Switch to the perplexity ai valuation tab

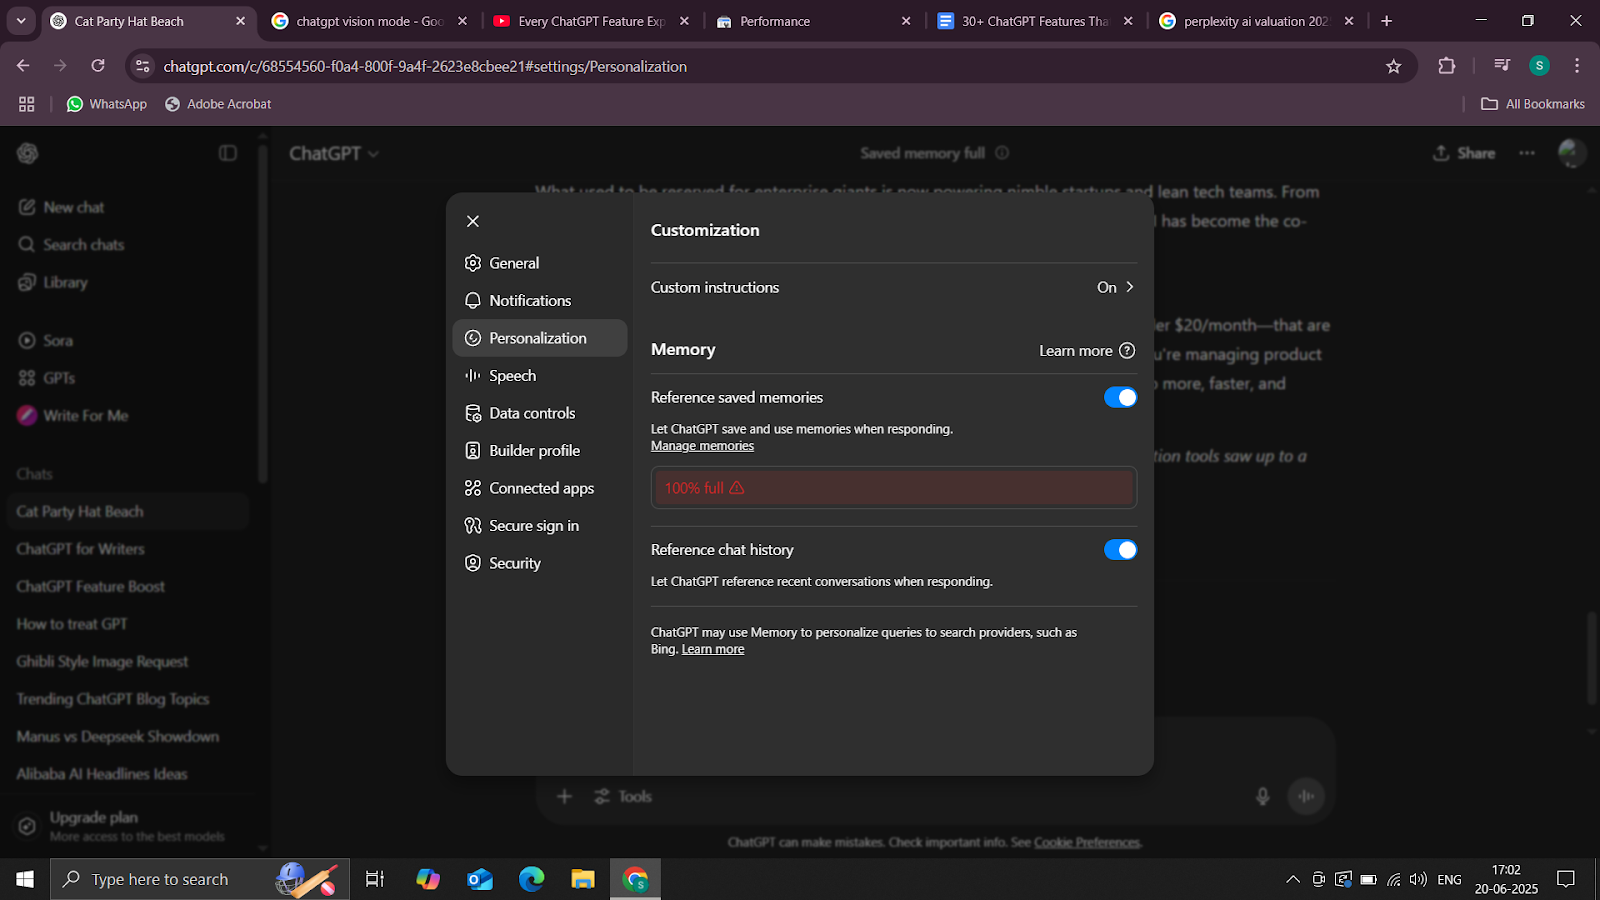(1257, 21)
